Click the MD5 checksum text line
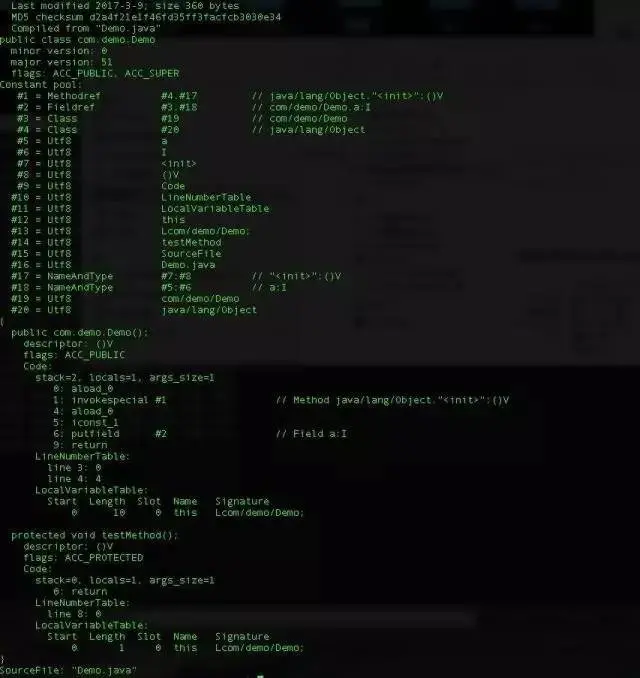Viewport: 640px width, 678px height. 146,17
